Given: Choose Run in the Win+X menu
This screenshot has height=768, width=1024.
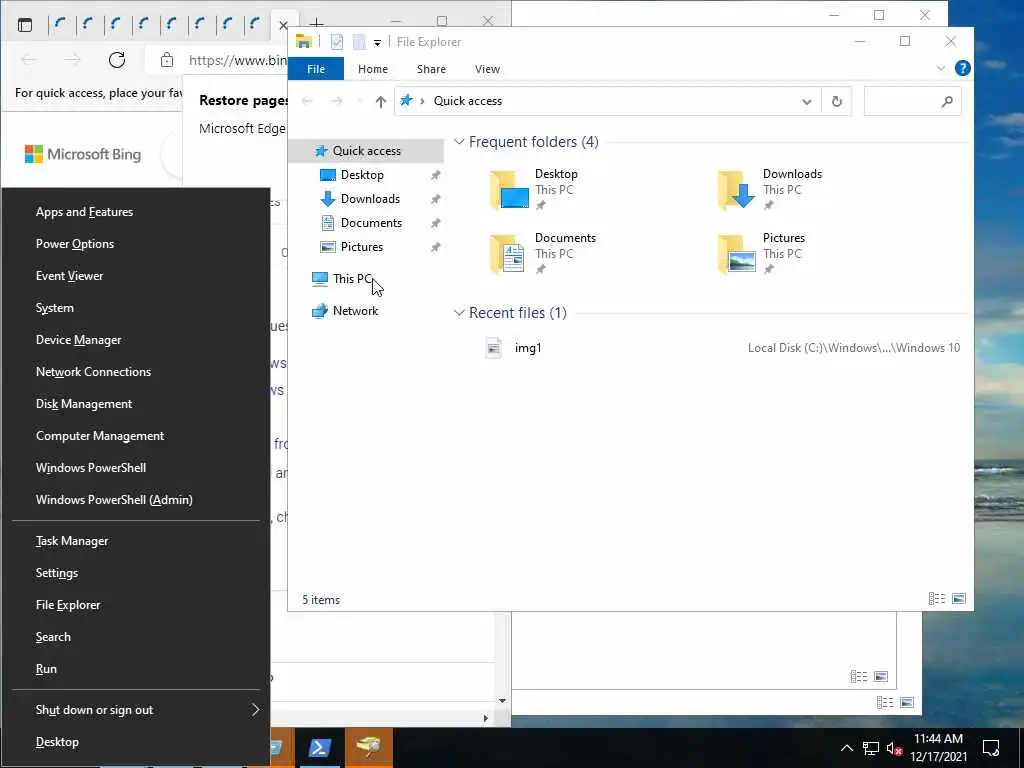Looking at the screenshot, I should 46,669.
